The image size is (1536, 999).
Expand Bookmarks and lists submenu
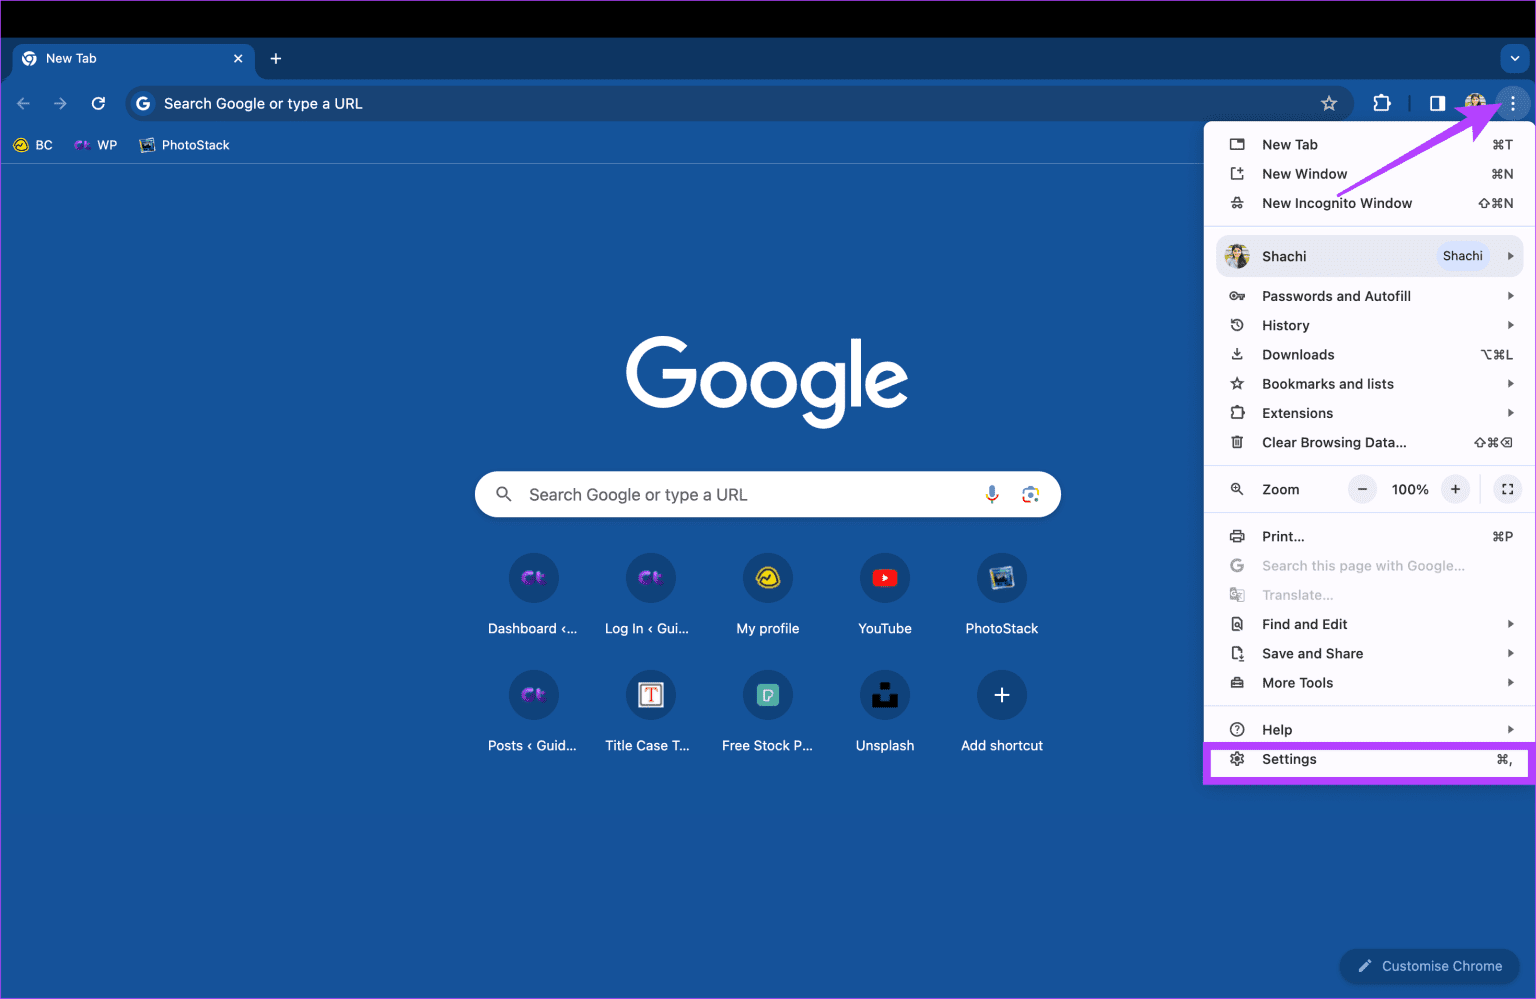click(1369, 384)
